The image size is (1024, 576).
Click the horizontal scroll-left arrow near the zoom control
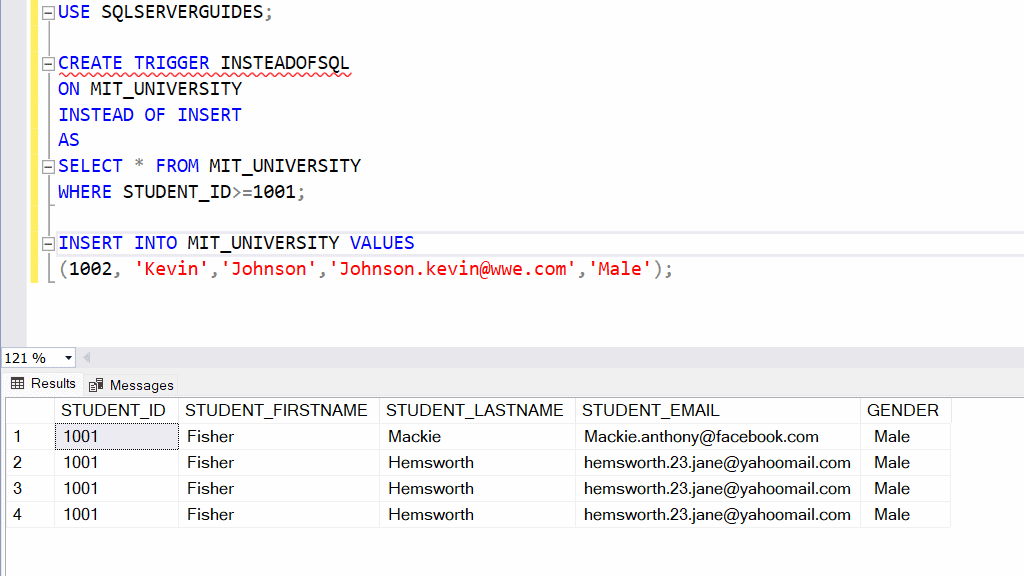click(86, 357)
